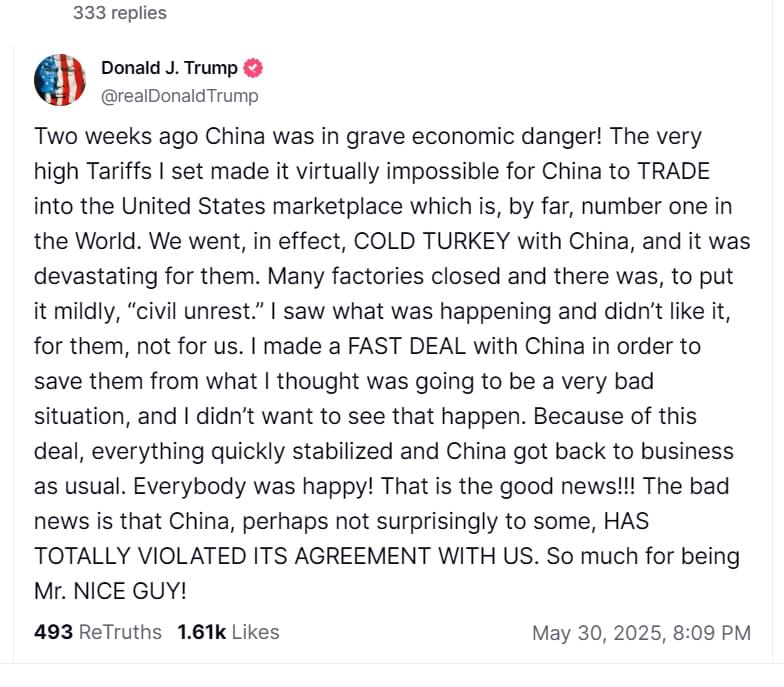Click the bold 1.61k number
Image resolution: width=784 pixels, height=687 pixels.
202,632
